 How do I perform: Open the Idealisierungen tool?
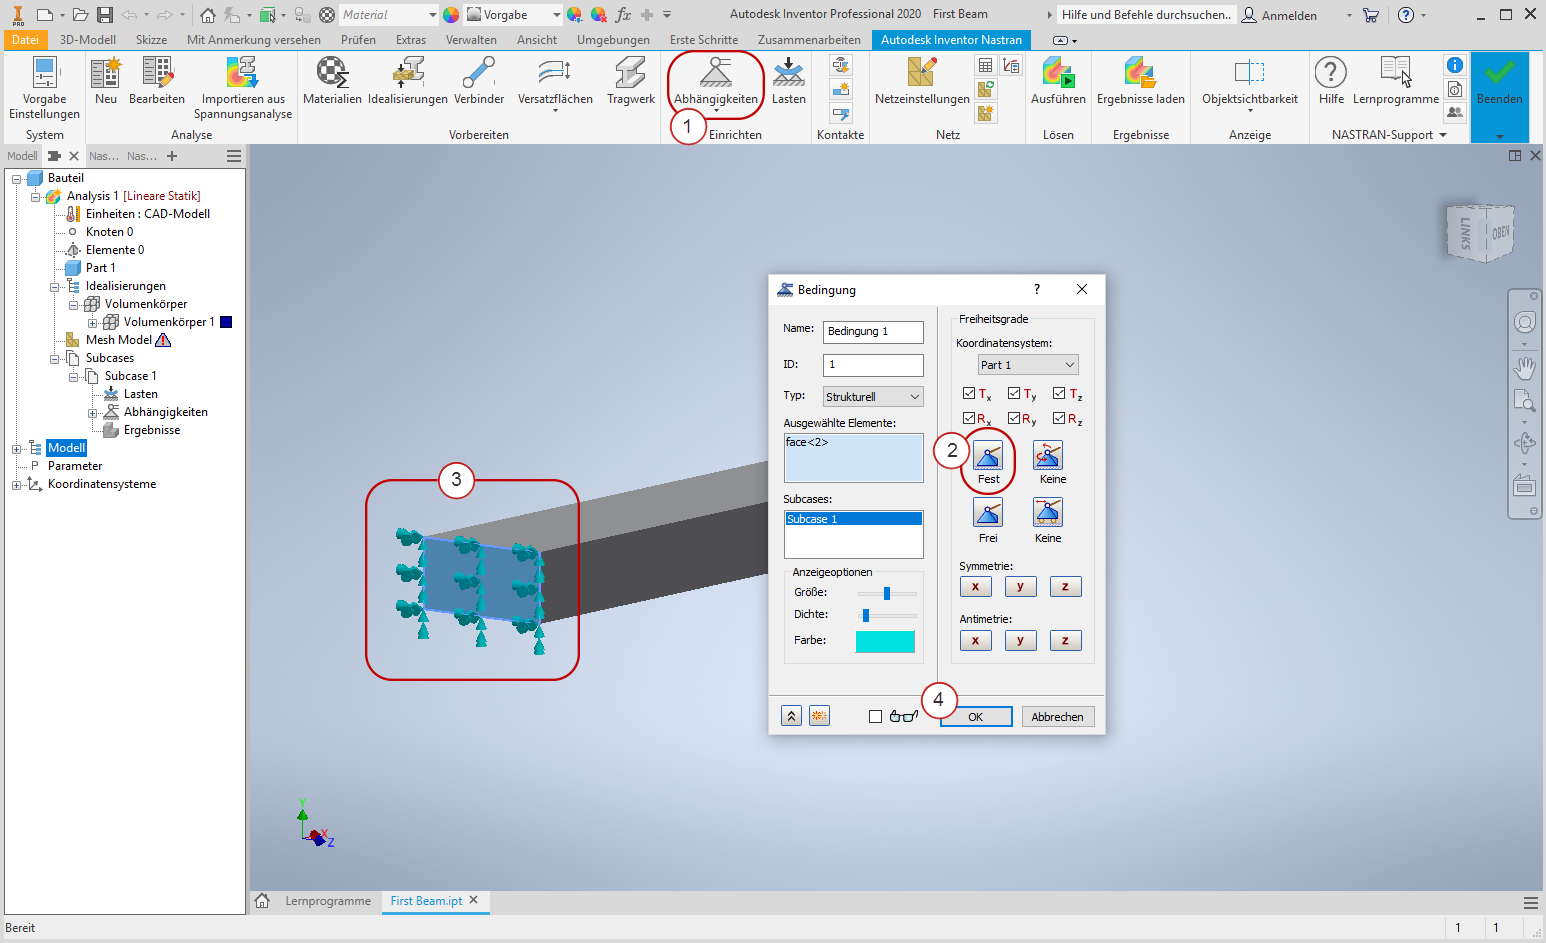[x=408, y=81]
